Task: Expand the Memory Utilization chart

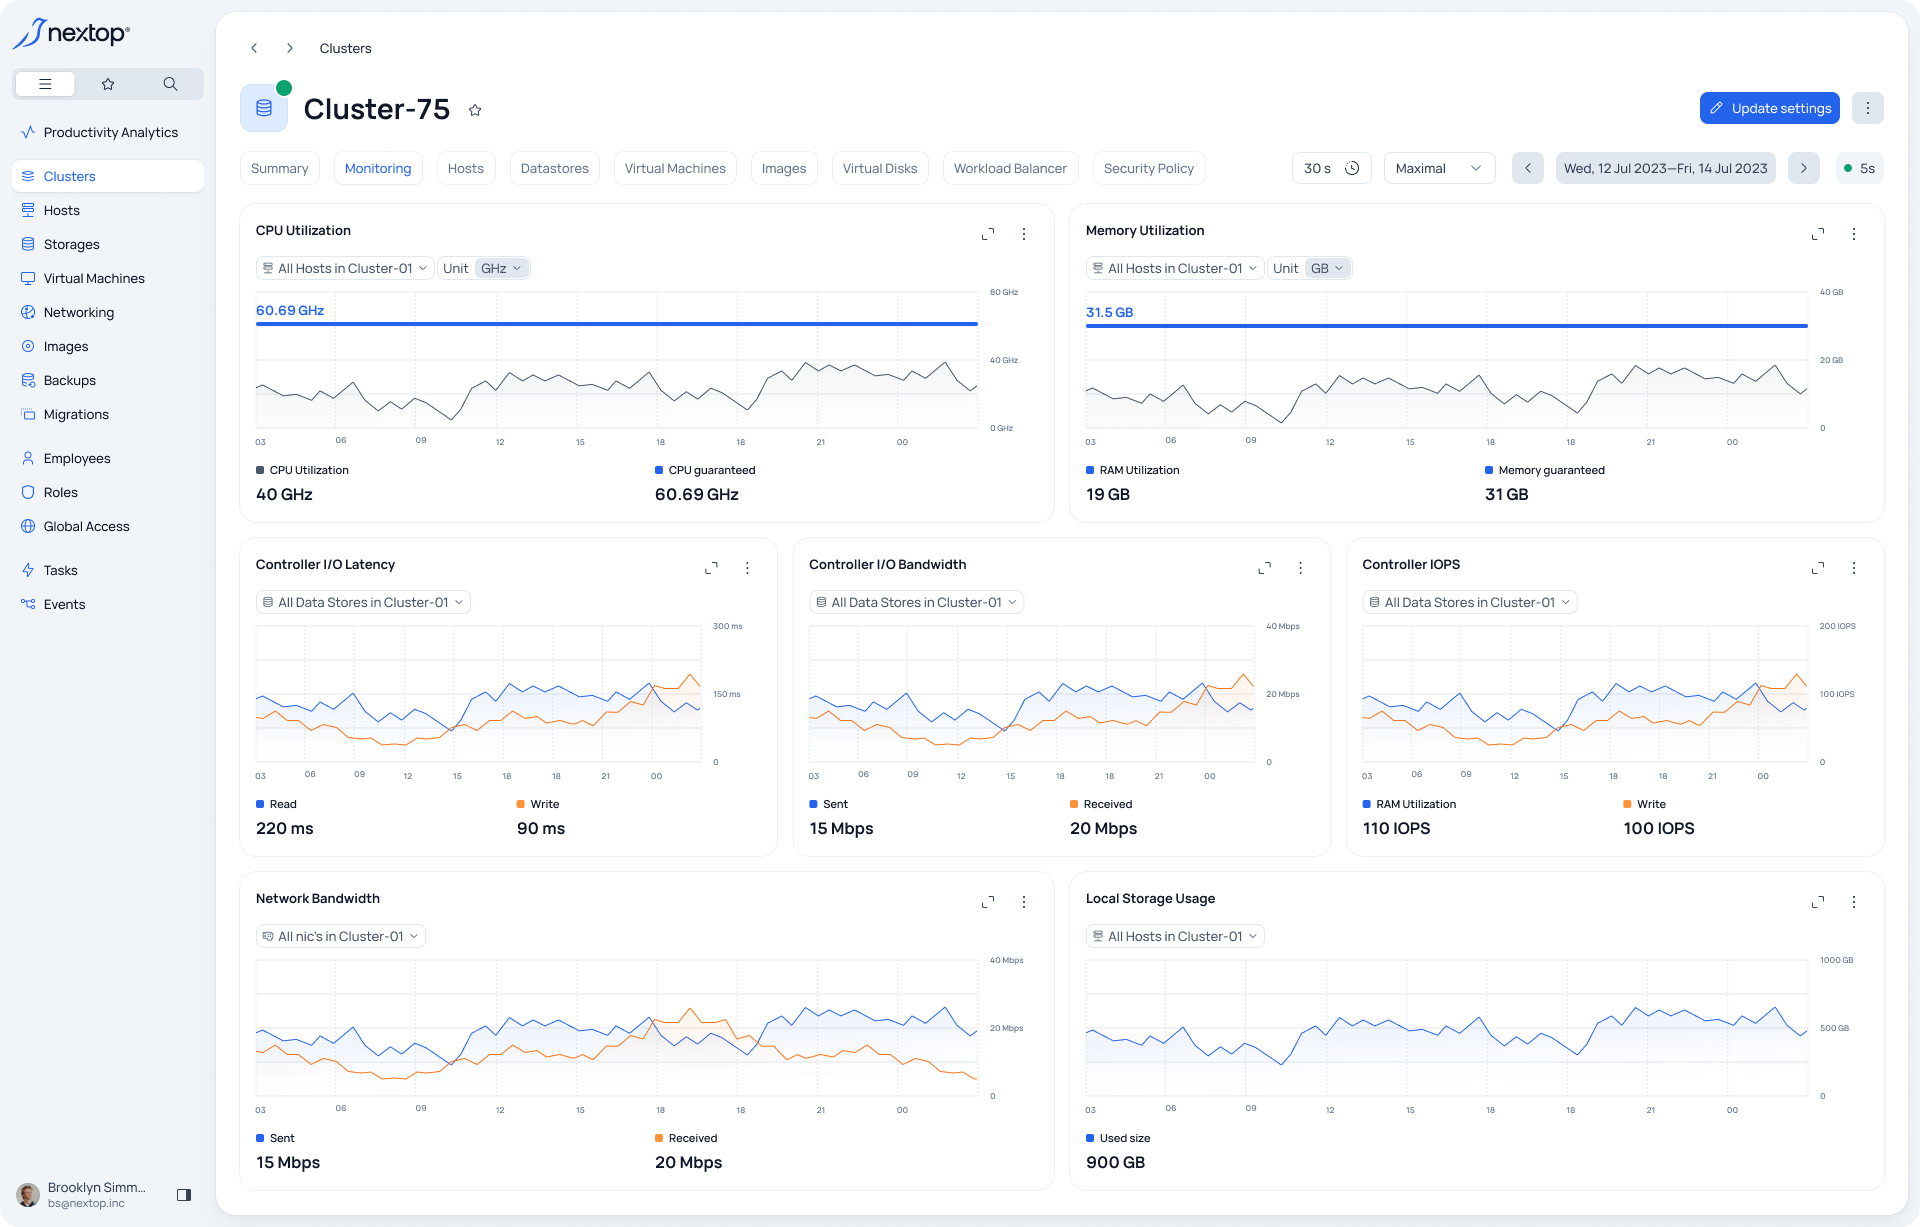Action: point(1818,234)
